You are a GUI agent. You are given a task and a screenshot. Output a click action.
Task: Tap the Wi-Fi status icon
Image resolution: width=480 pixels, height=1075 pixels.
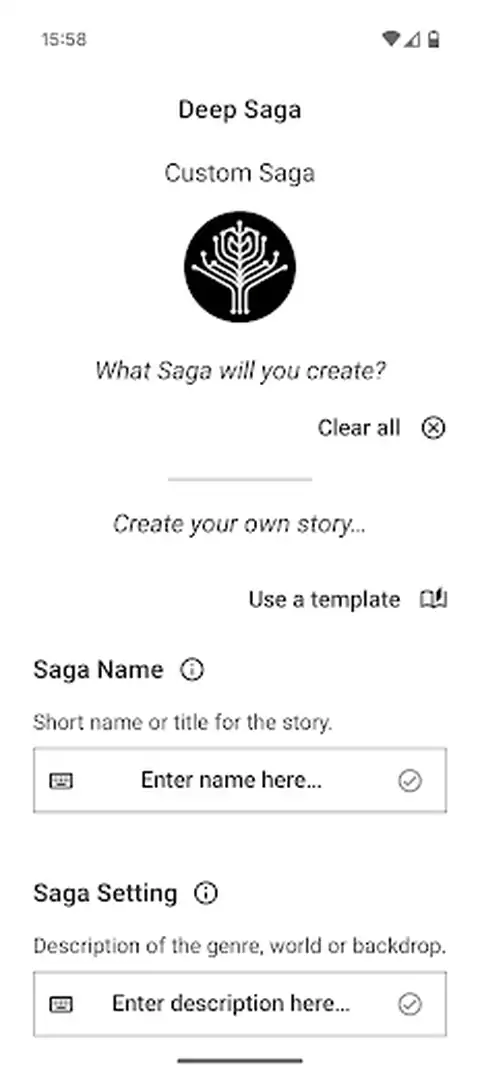(x=391, y=40)
